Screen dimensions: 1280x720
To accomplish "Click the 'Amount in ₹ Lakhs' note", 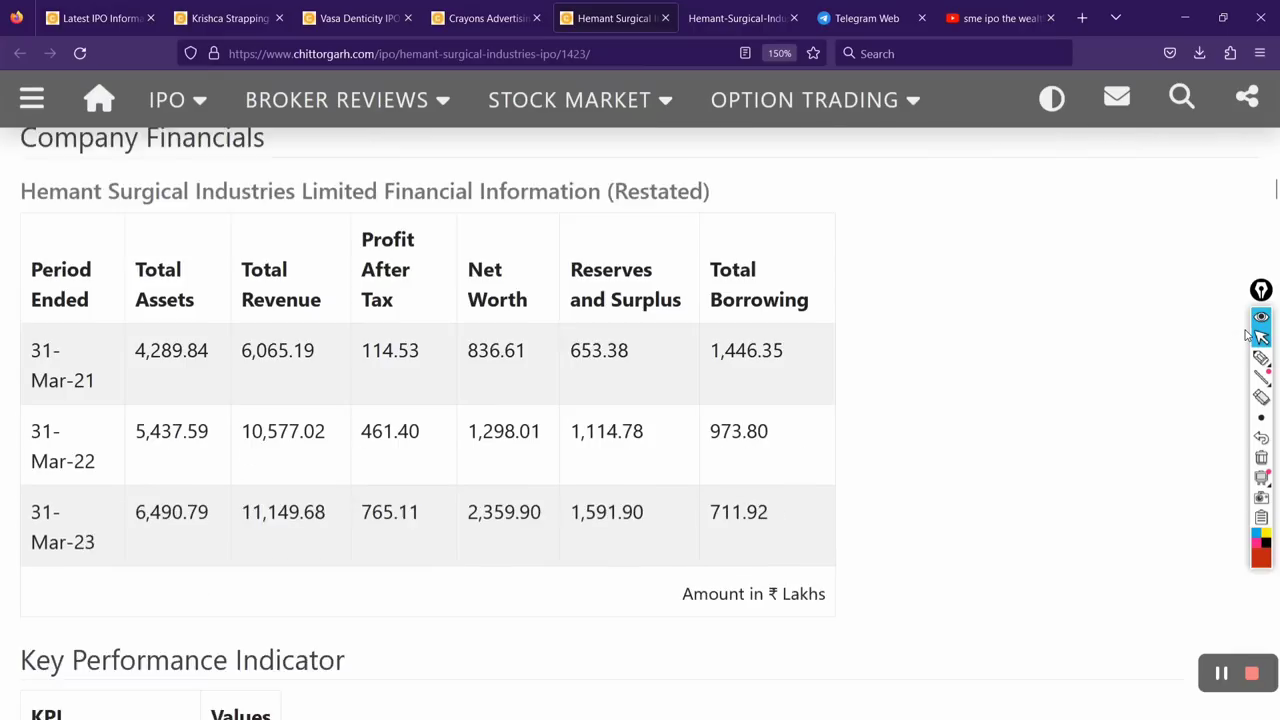I will (x=754, y=594).
